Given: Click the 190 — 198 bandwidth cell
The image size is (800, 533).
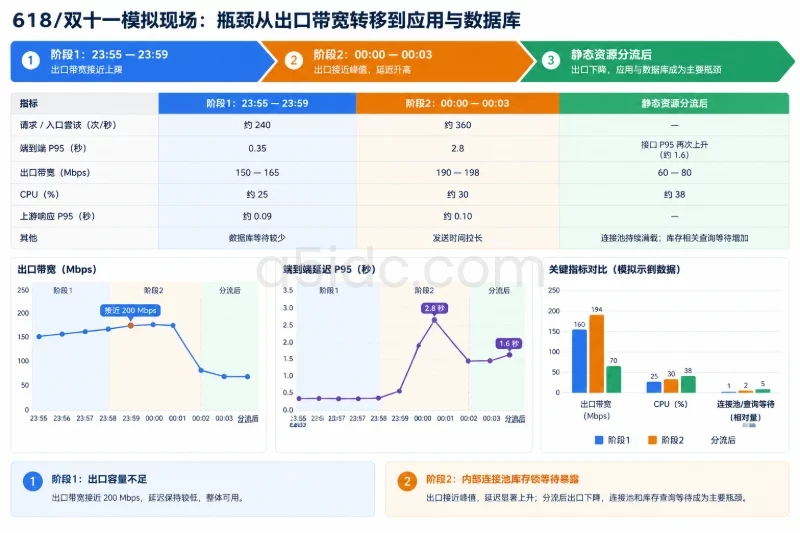Looking at the screenshot, I should tap(458, 172).
